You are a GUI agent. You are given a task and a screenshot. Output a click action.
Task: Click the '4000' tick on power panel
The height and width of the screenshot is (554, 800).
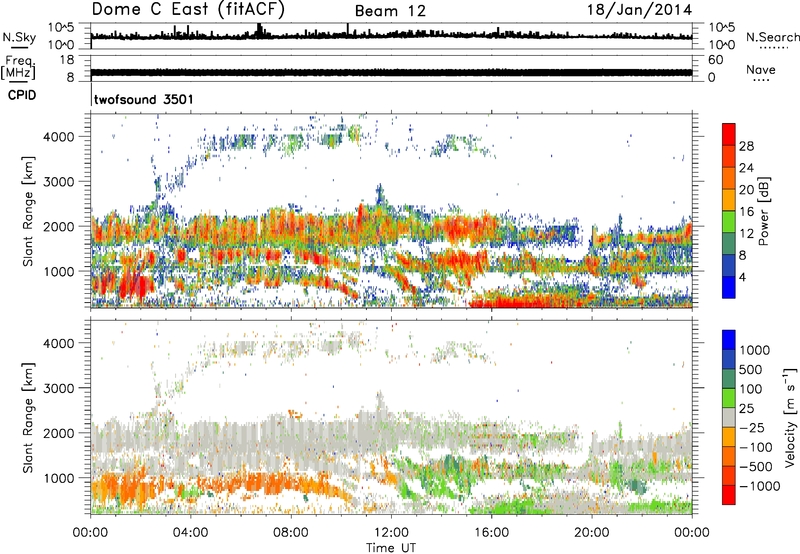[x=58, y=137]
